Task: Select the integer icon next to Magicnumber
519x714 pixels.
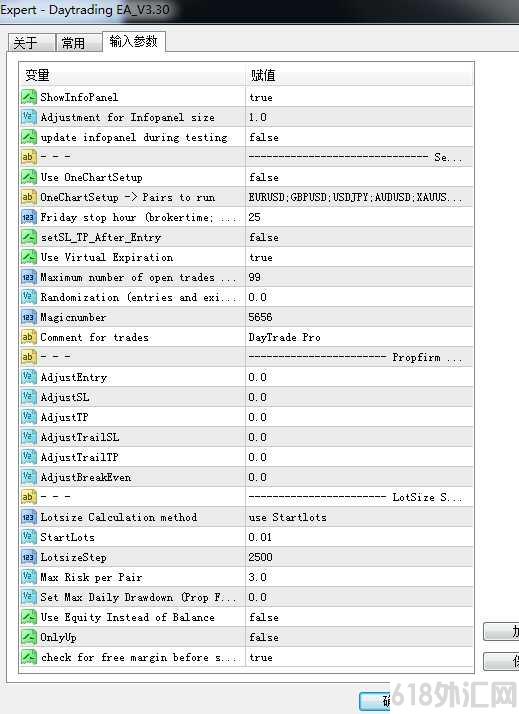Action: 29,317
